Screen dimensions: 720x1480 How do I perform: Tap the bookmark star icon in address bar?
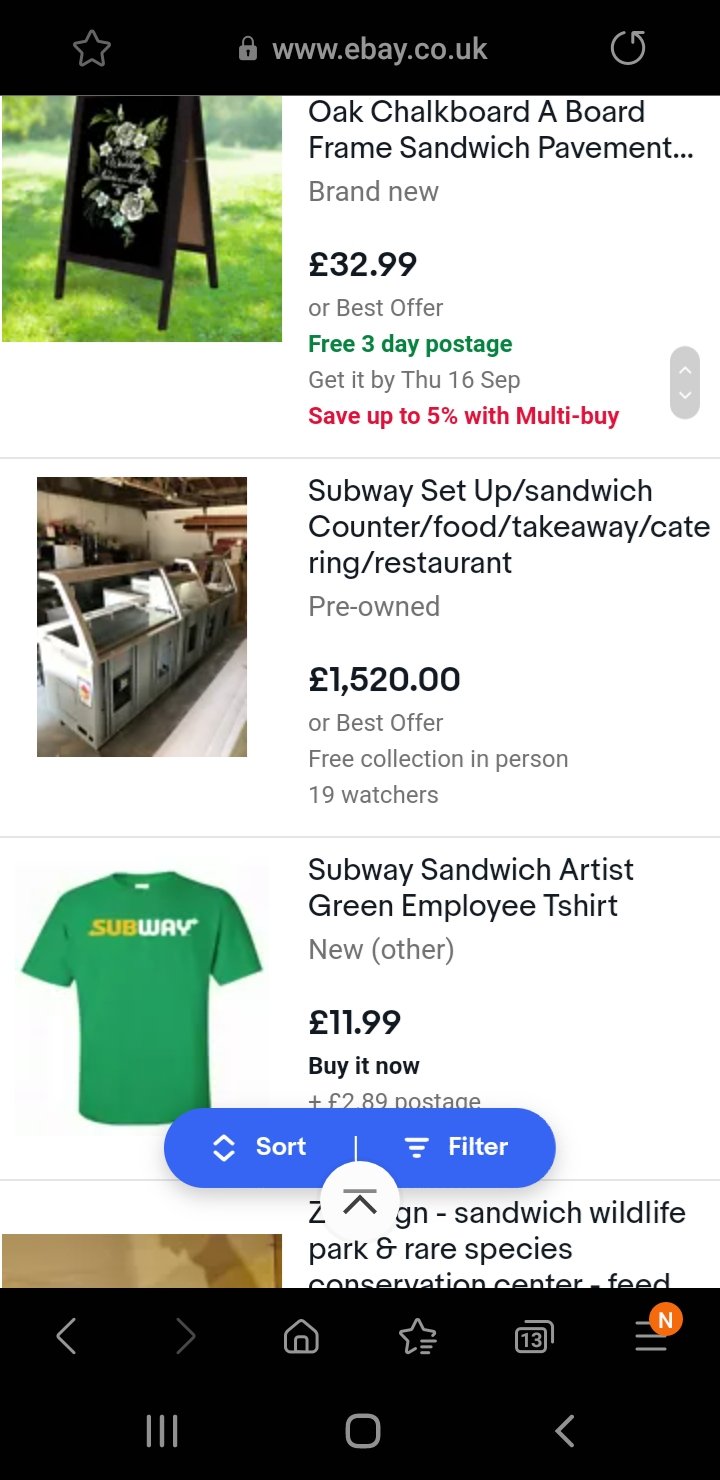point(92,49)
